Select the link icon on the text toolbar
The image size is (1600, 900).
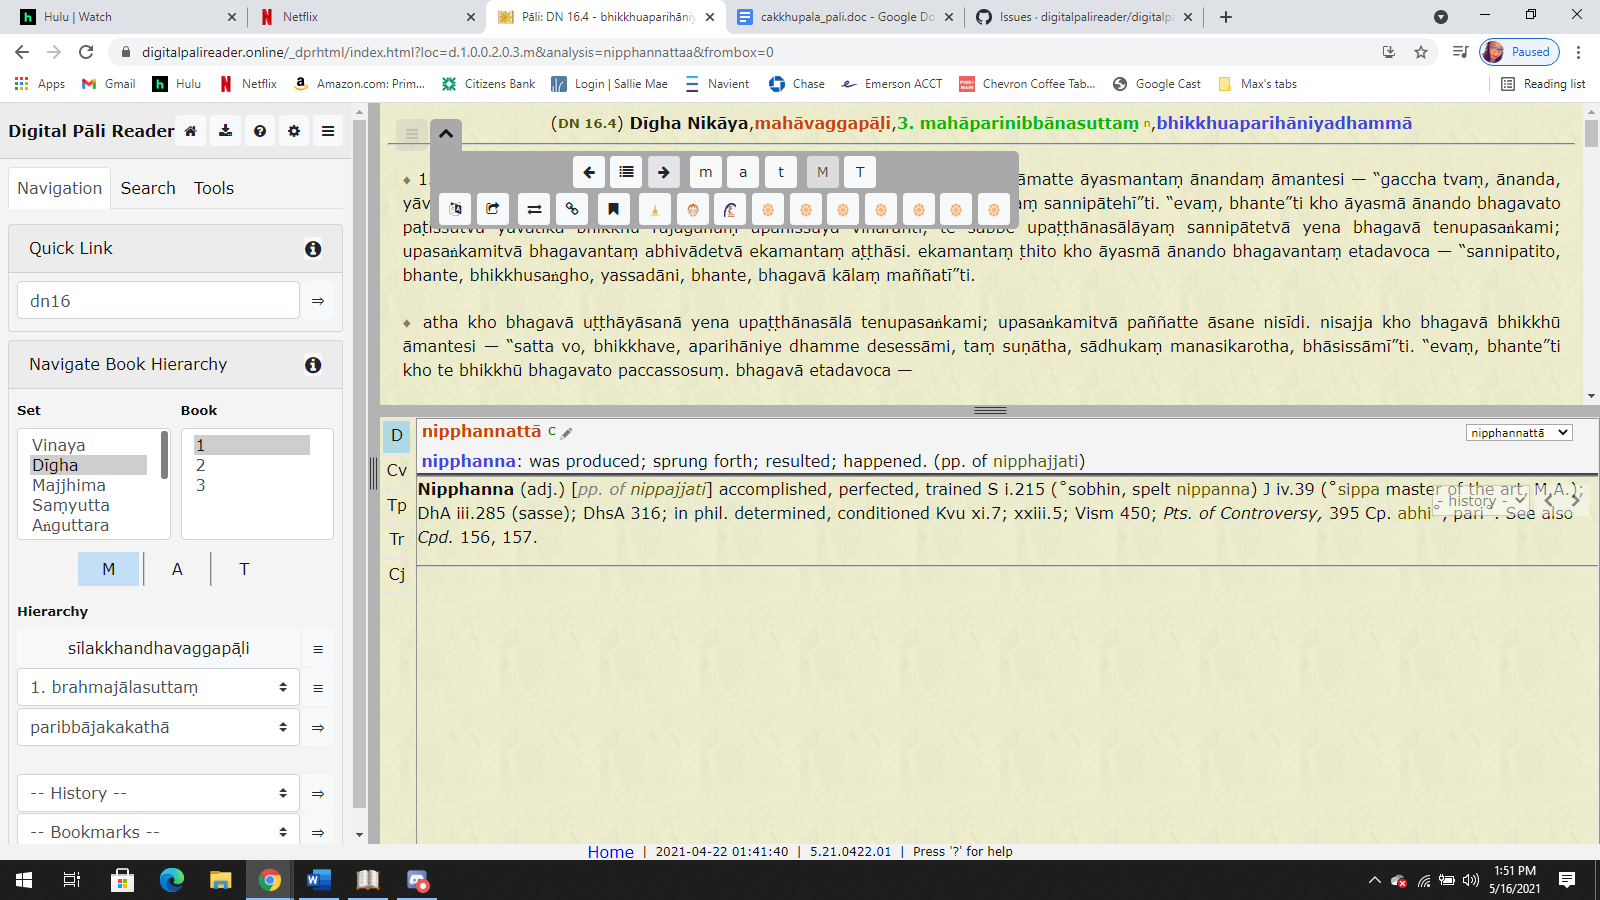[x=572, y=209]
